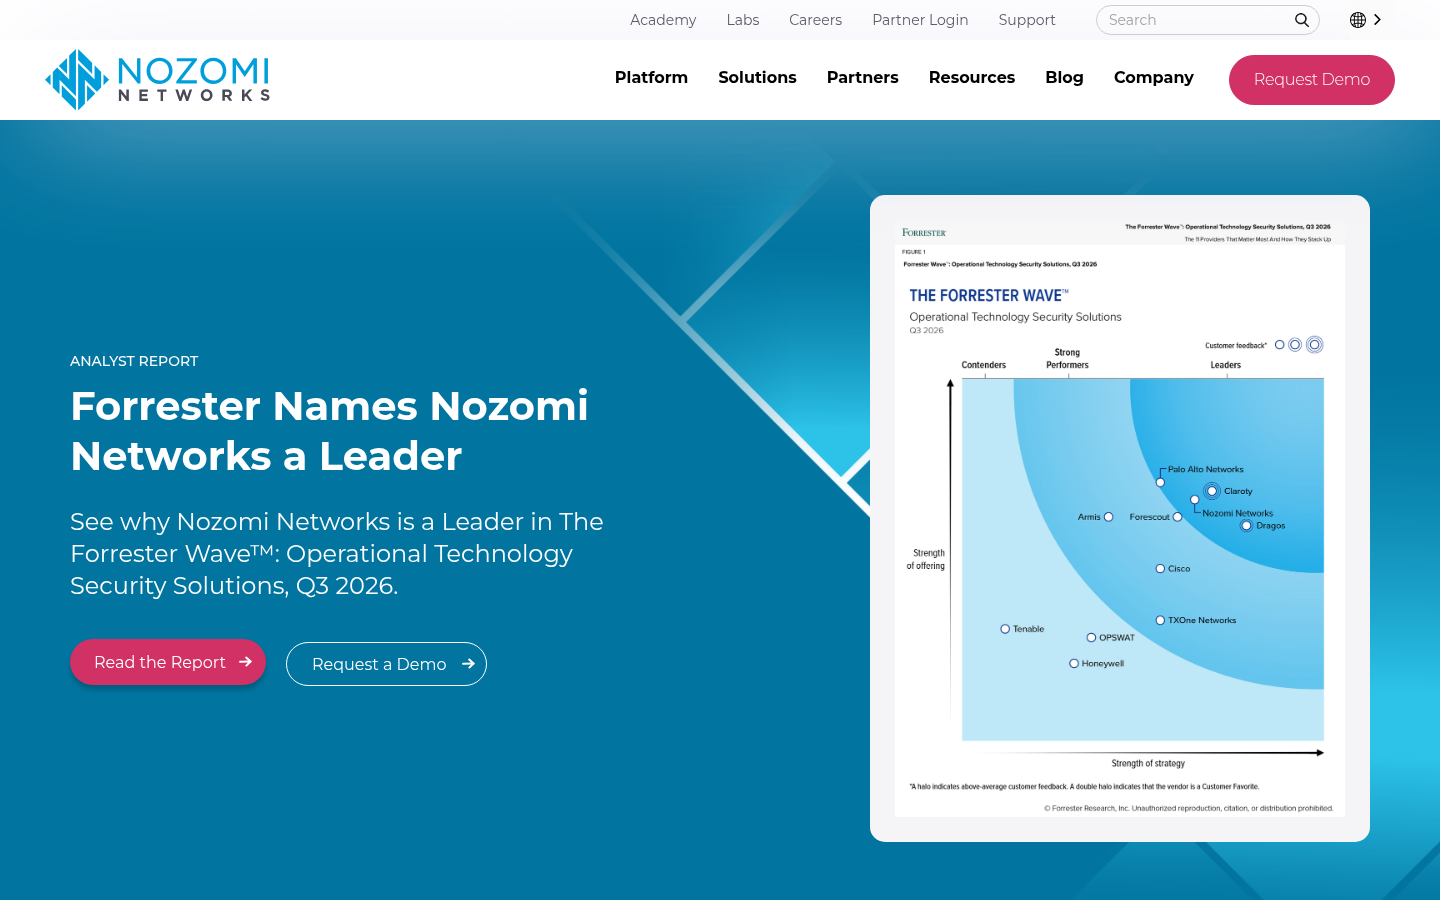Screen dimensions: 1440x900
Task: Click the Forescout label in chart
Action: tap(1150, 517)
